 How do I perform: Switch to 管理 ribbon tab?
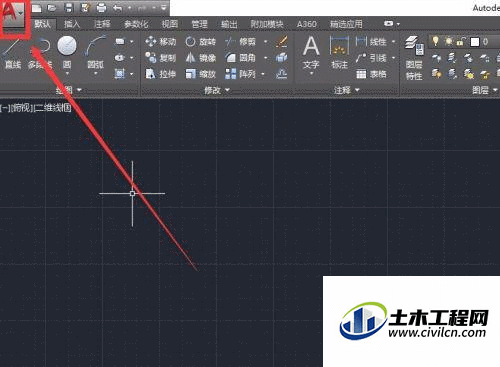click(x=199, y=24)
